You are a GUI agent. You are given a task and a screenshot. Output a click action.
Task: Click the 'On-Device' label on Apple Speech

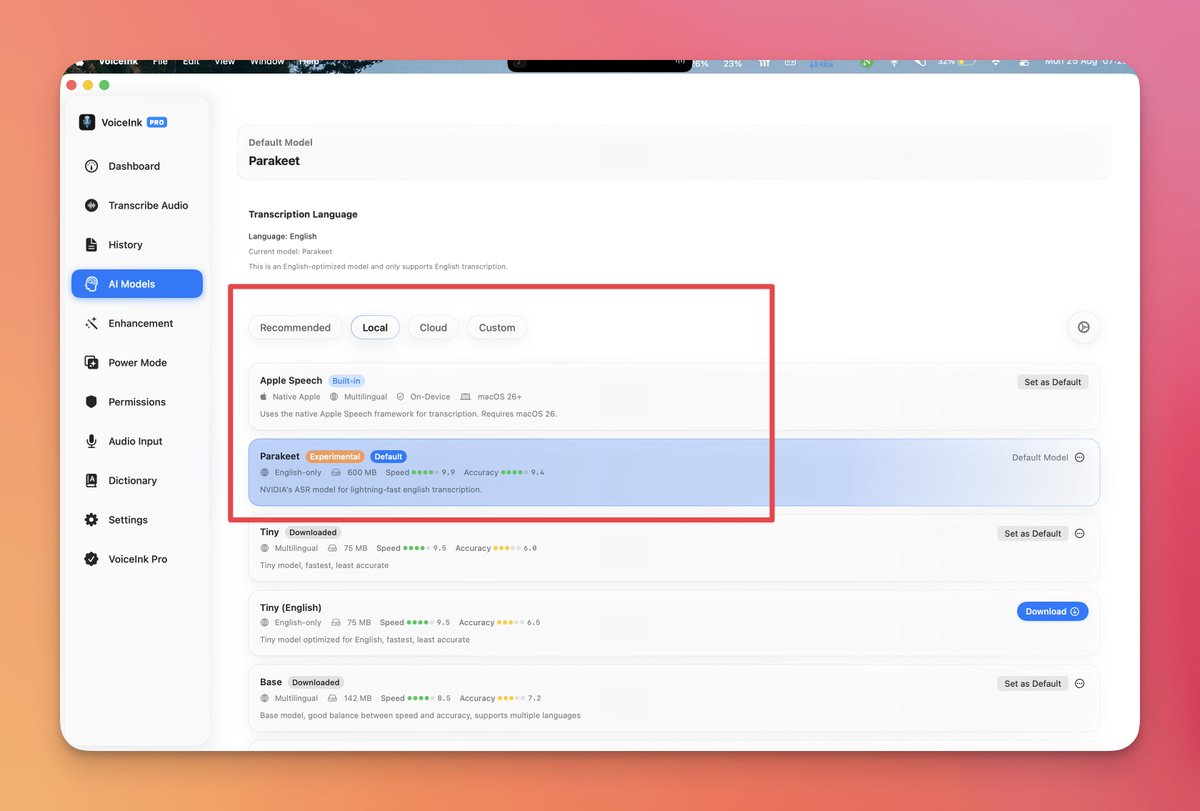click(x=430, y=397)
